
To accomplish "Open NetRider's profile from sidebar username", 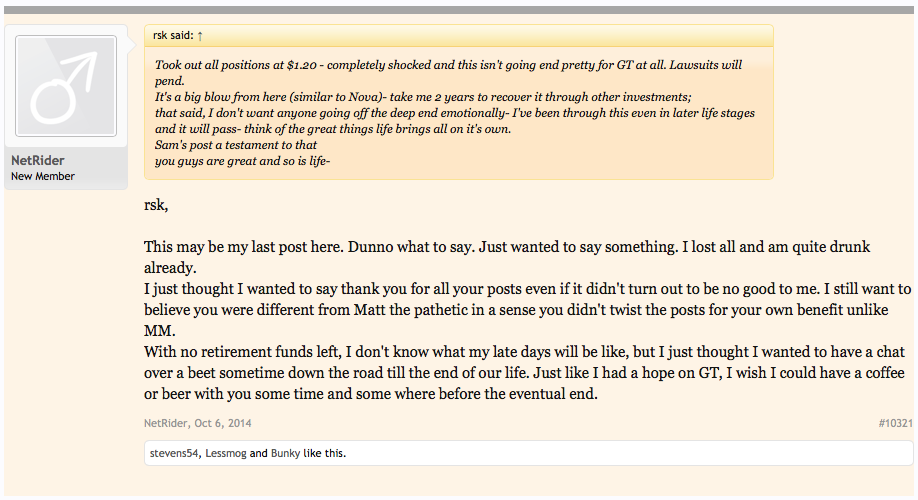I will point(37,160).
